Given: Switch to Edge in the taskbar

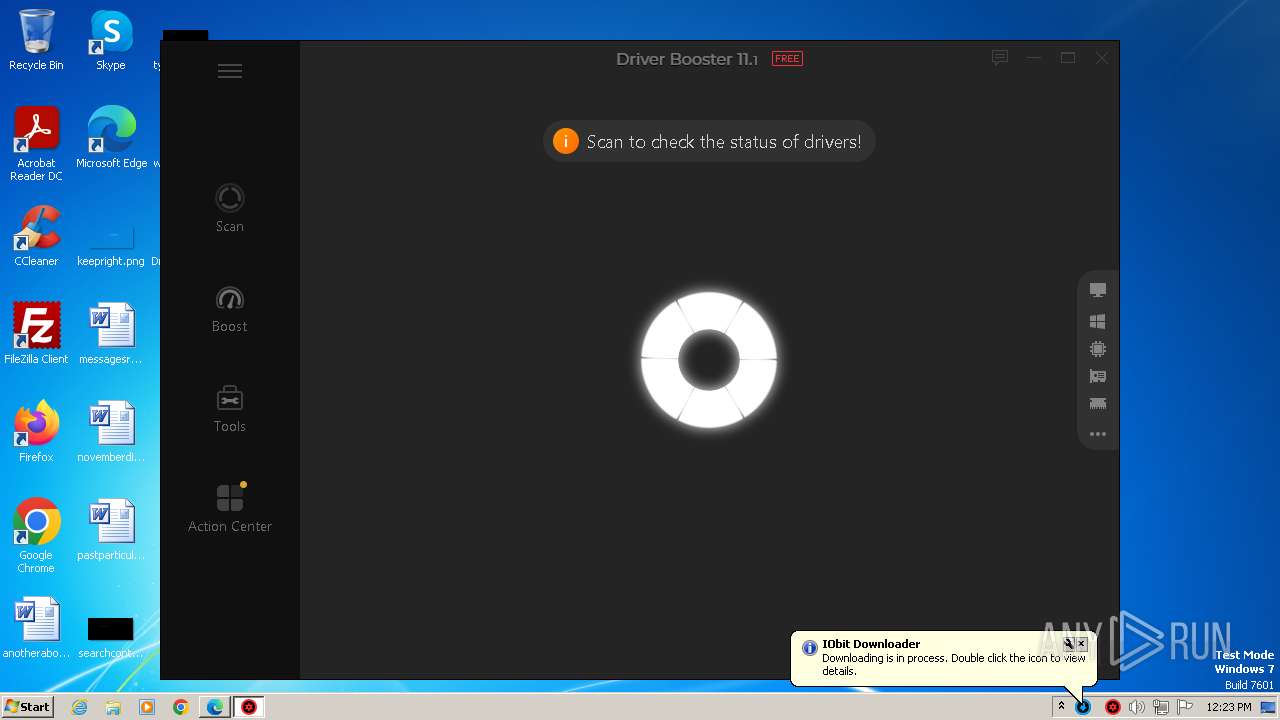Looking at the screenshot, I should [215, 707].
